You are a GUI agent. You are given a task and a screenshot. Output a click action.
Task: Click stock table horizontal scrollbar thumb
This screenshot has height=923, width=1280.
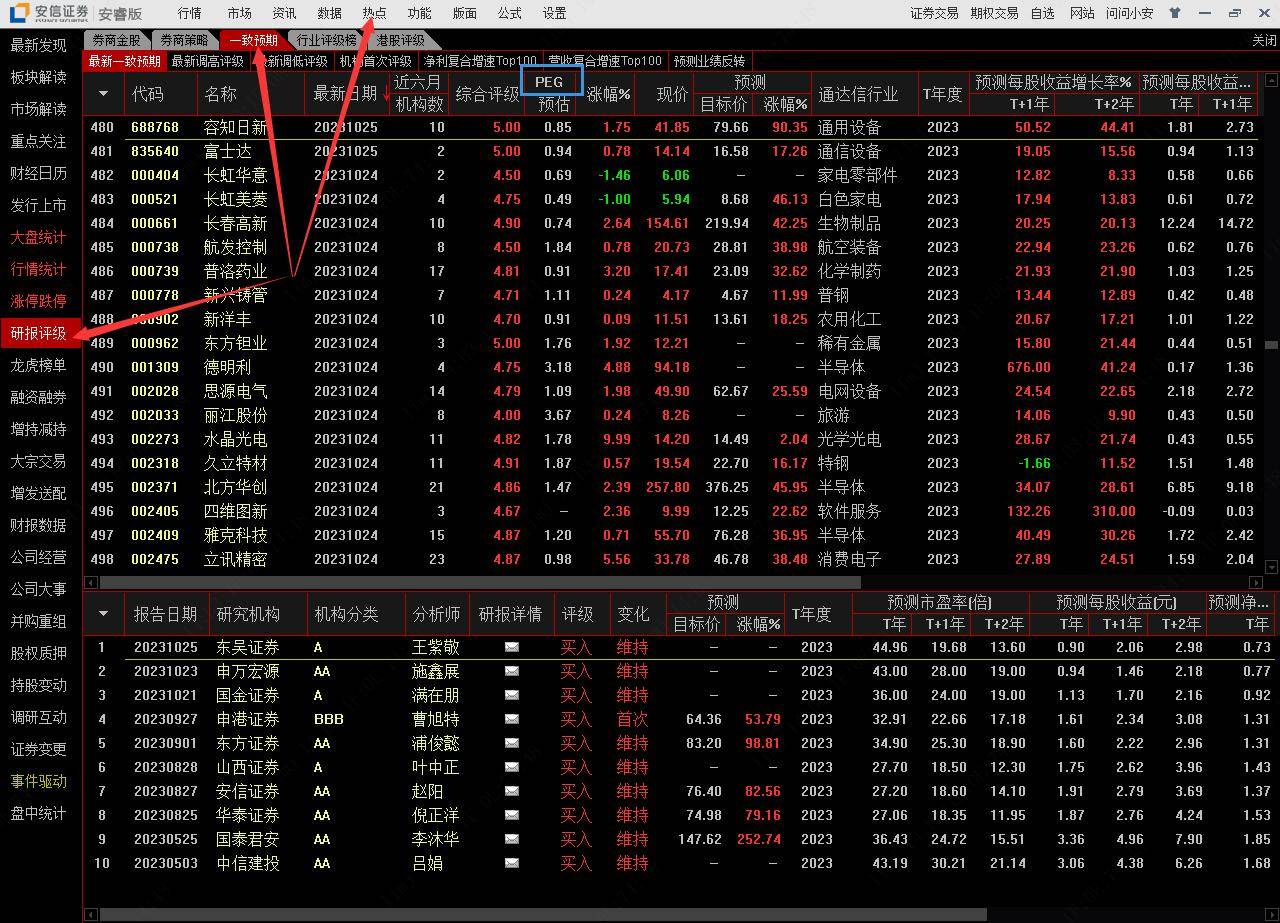point(480,582)
